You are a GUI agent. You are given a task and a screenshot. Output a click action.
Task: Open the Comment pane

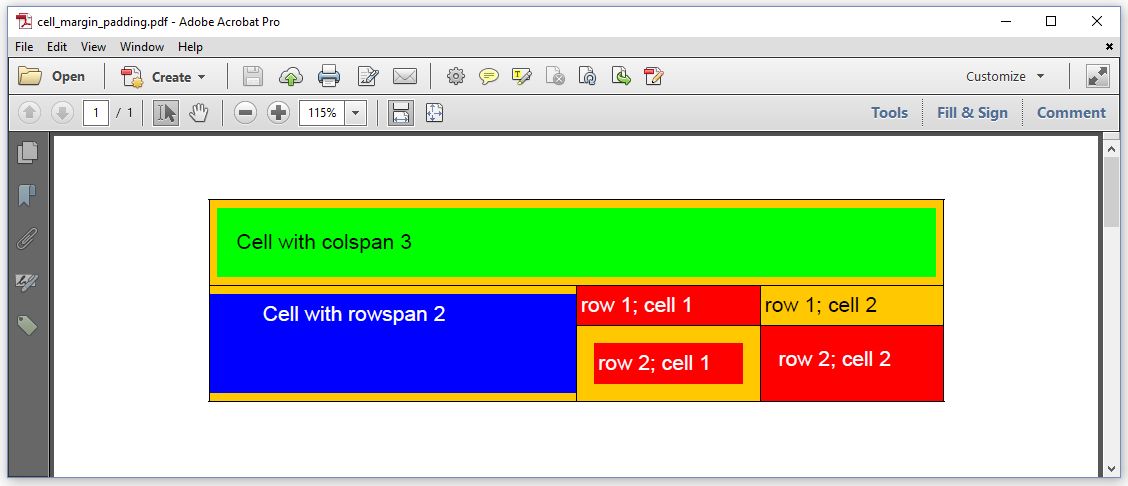[1071, 113]
